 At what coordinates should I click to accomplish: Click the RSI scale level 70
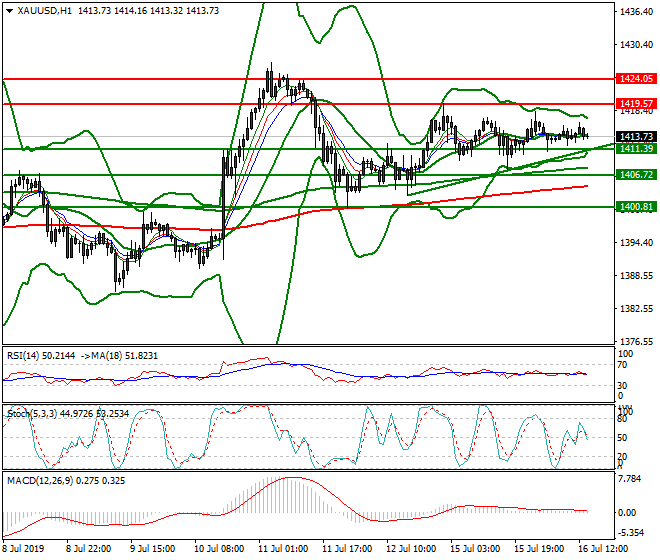[622, 365]
